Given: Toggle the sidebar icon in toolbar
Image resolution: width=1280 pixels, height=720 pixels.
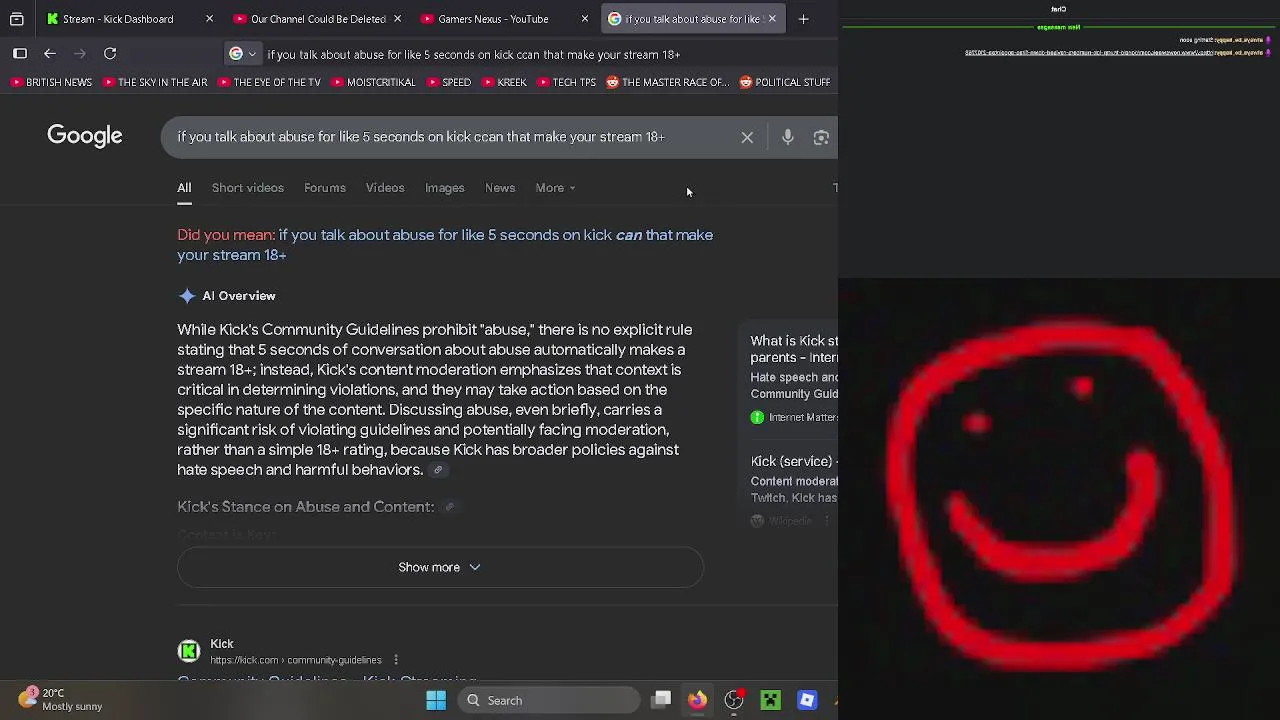Looking at the screenshot, I should point(20,54).
